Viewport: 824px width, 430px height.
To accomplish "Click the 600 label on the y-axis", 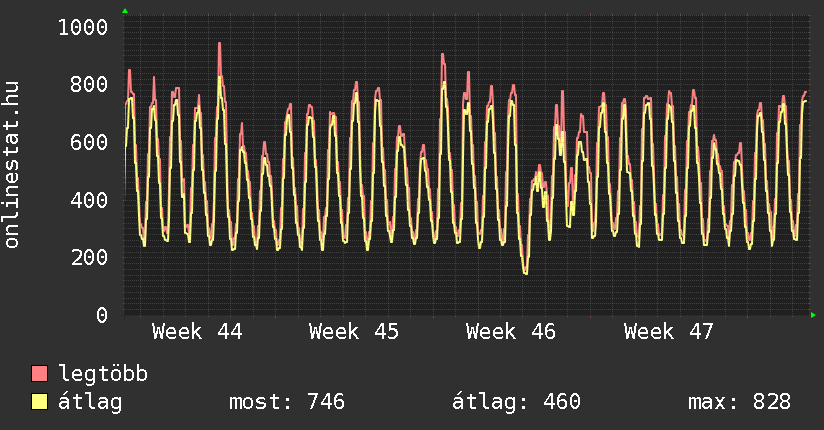I will (x=89, y=142).
